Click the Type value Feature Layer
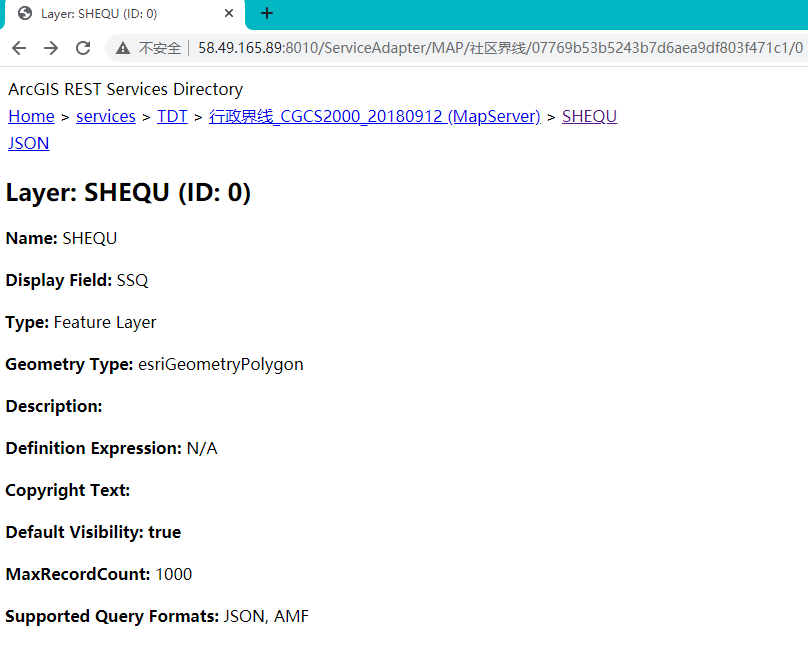Viewport: 808px width, 645px height. point(105,322)
